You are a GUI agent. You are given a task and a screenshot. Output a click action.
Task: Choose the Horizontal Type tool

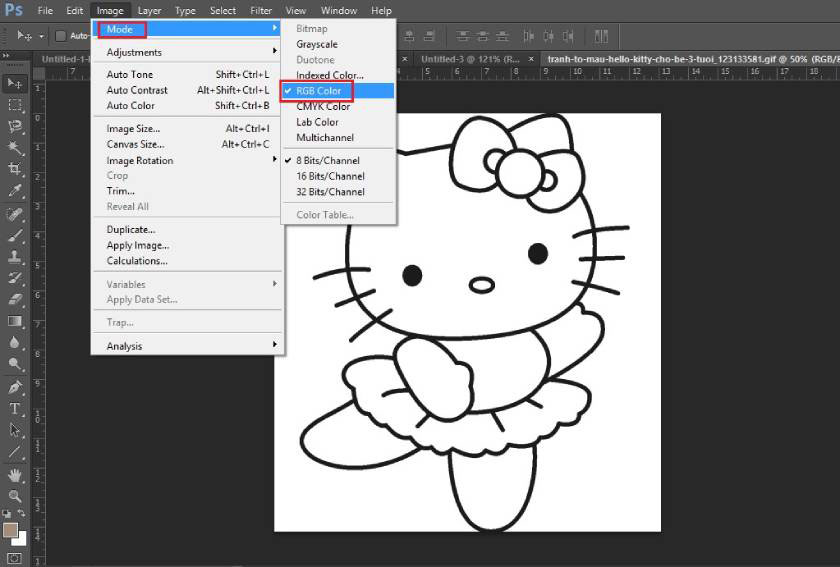pos(15,409)
